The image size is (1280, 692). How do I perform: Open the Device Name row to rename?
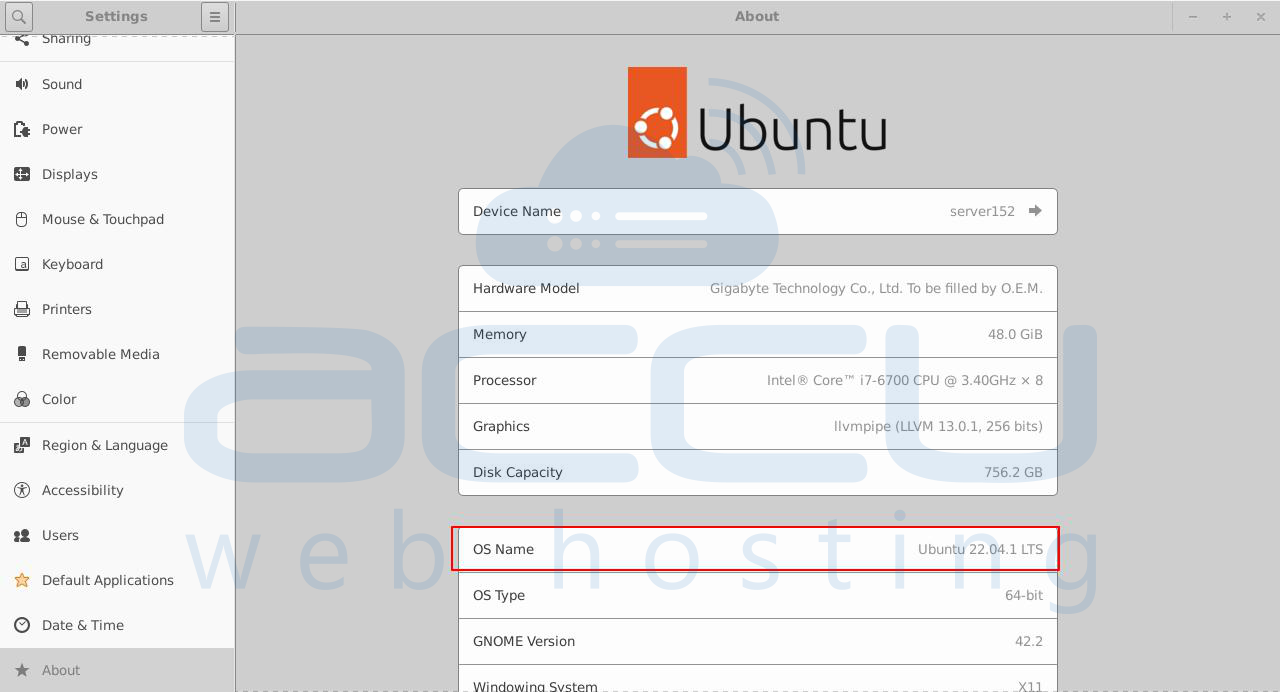(758, 211)
